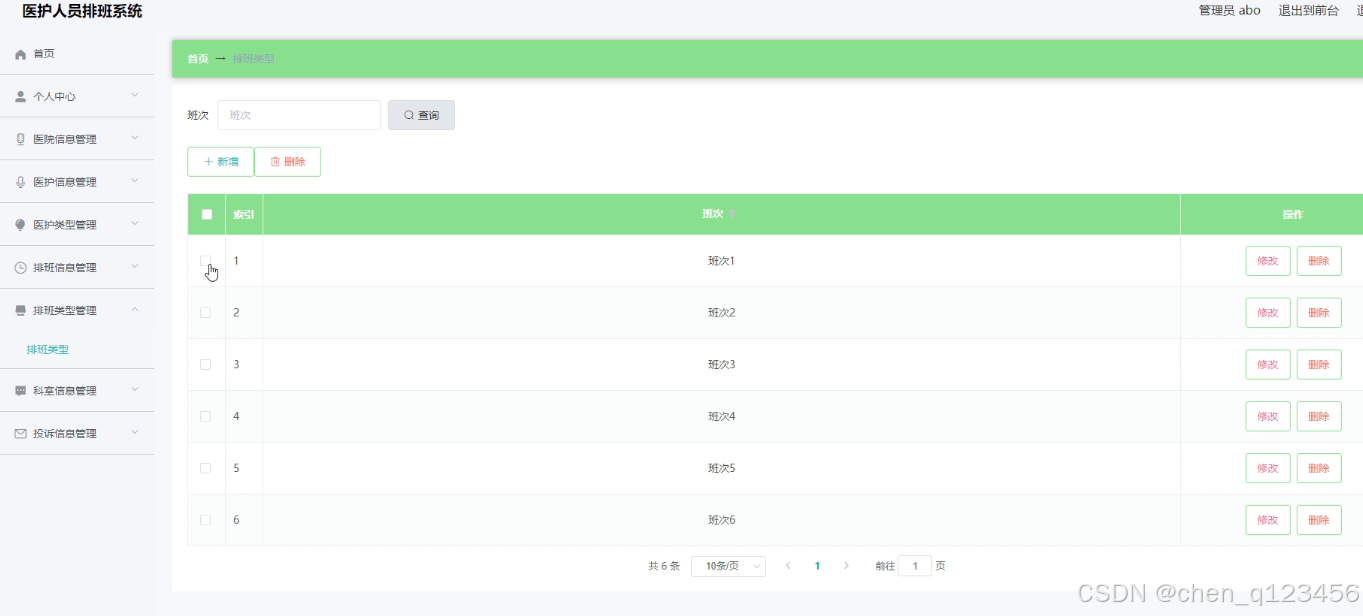The width and height of the screenshot is (1363, 616).
Task: Collapse the 排班类型管理 menu chevron
Action: (x=135, y=310)
